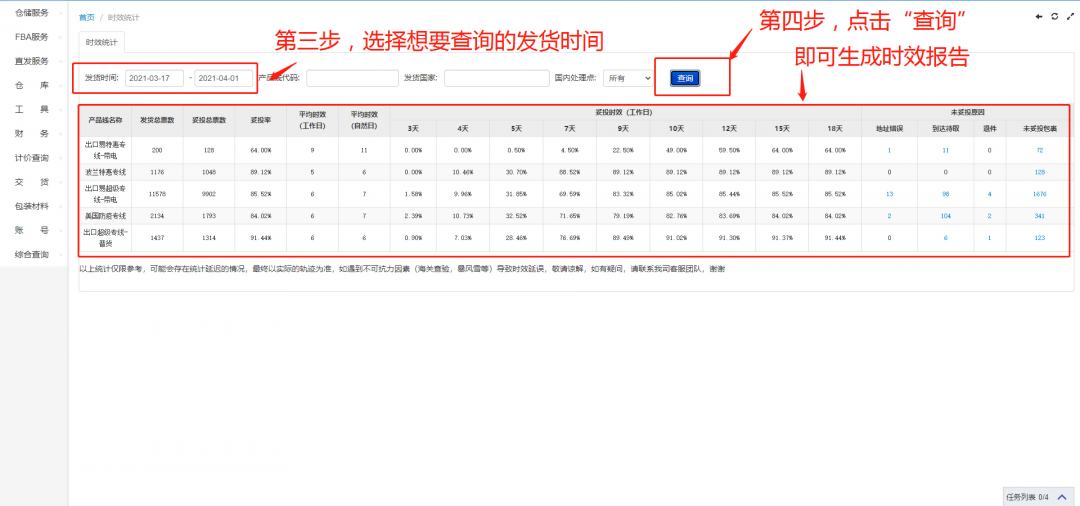Click the 18天 column header

835,129
